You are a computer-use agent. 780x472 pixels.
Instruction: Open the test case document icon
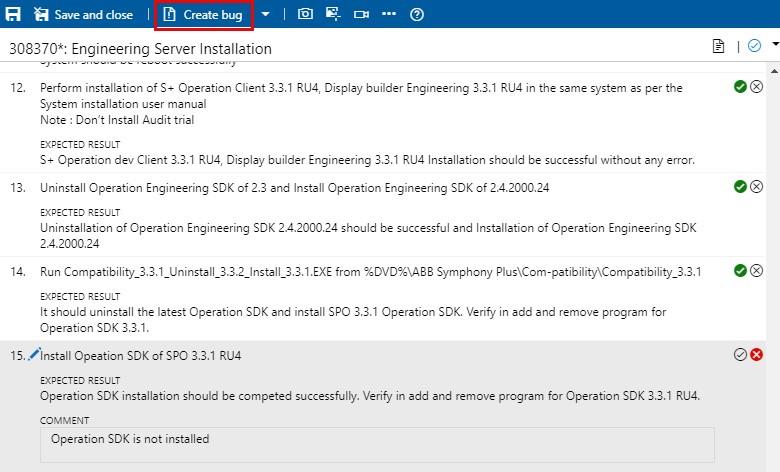[x=718, y=46]
